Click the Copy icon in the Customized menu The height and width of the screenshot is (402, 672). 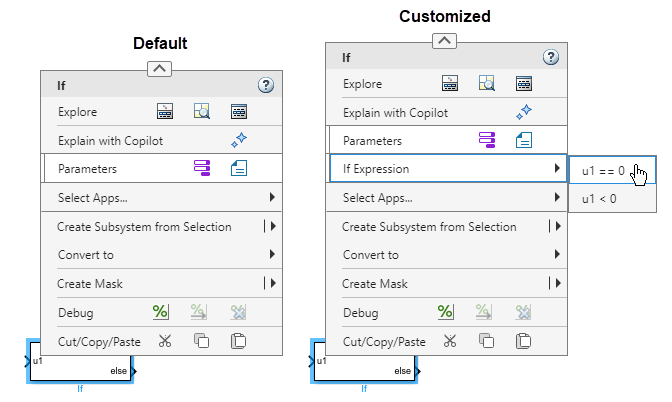click(486, 341)
